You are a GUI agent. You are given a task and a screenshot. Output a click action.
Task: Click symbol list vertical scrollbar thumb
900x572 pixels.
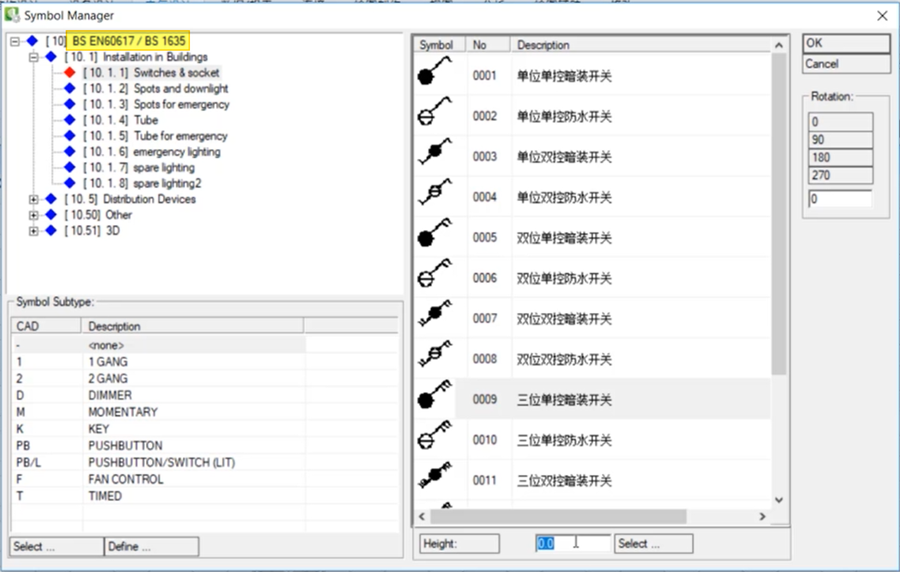tap(779, 214)
